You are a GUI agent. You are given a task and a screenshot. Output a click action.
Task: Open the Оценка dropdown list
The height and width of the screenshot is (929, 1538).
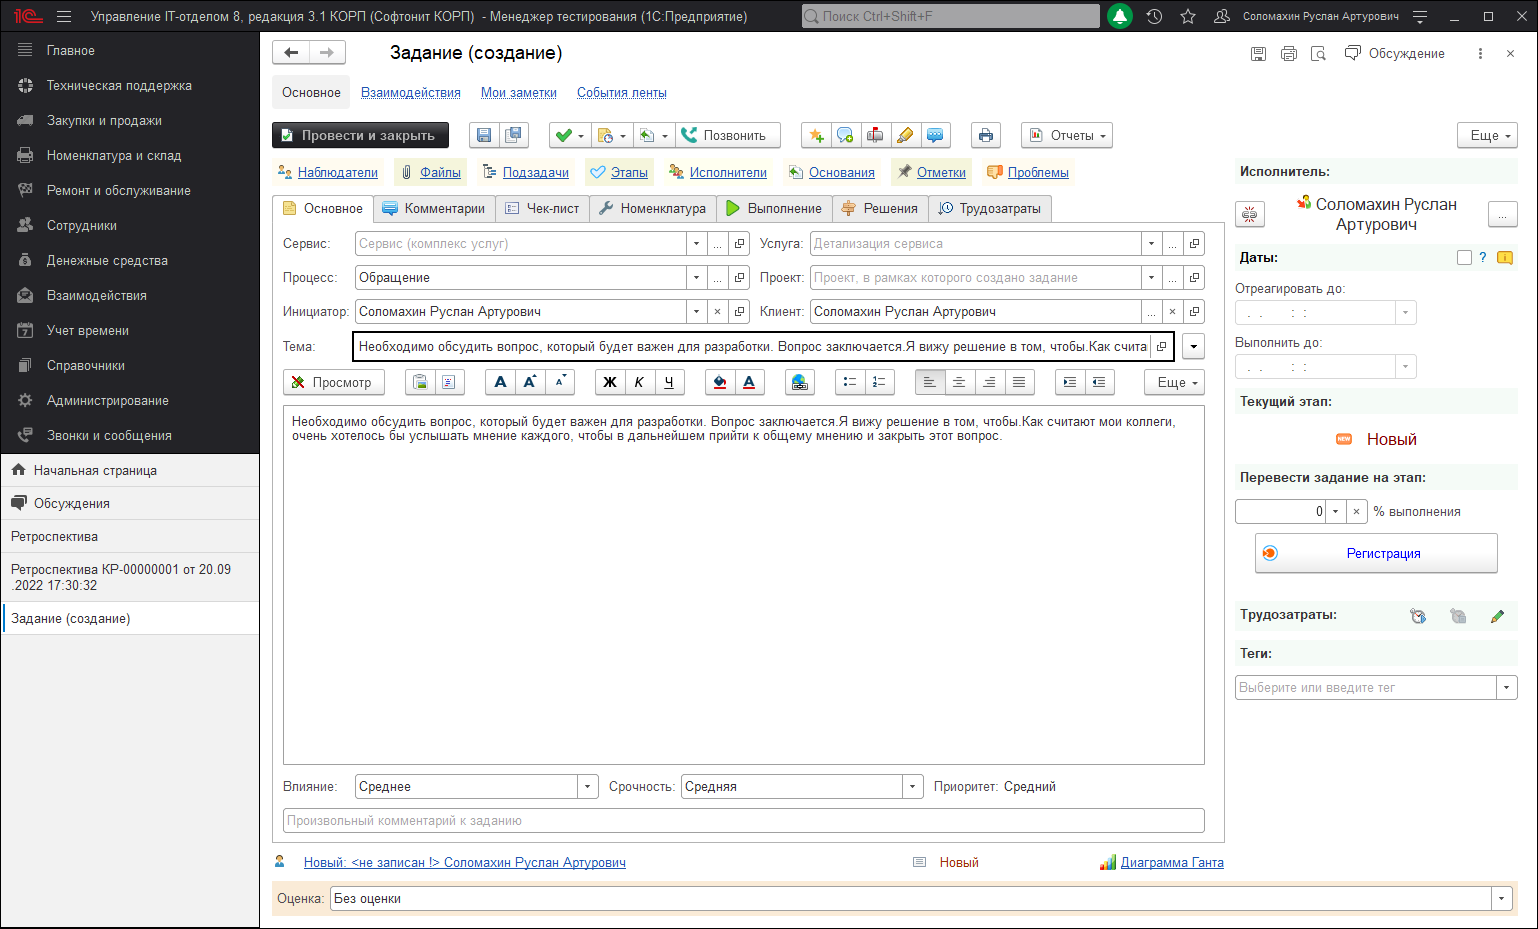click(1501, 899)
